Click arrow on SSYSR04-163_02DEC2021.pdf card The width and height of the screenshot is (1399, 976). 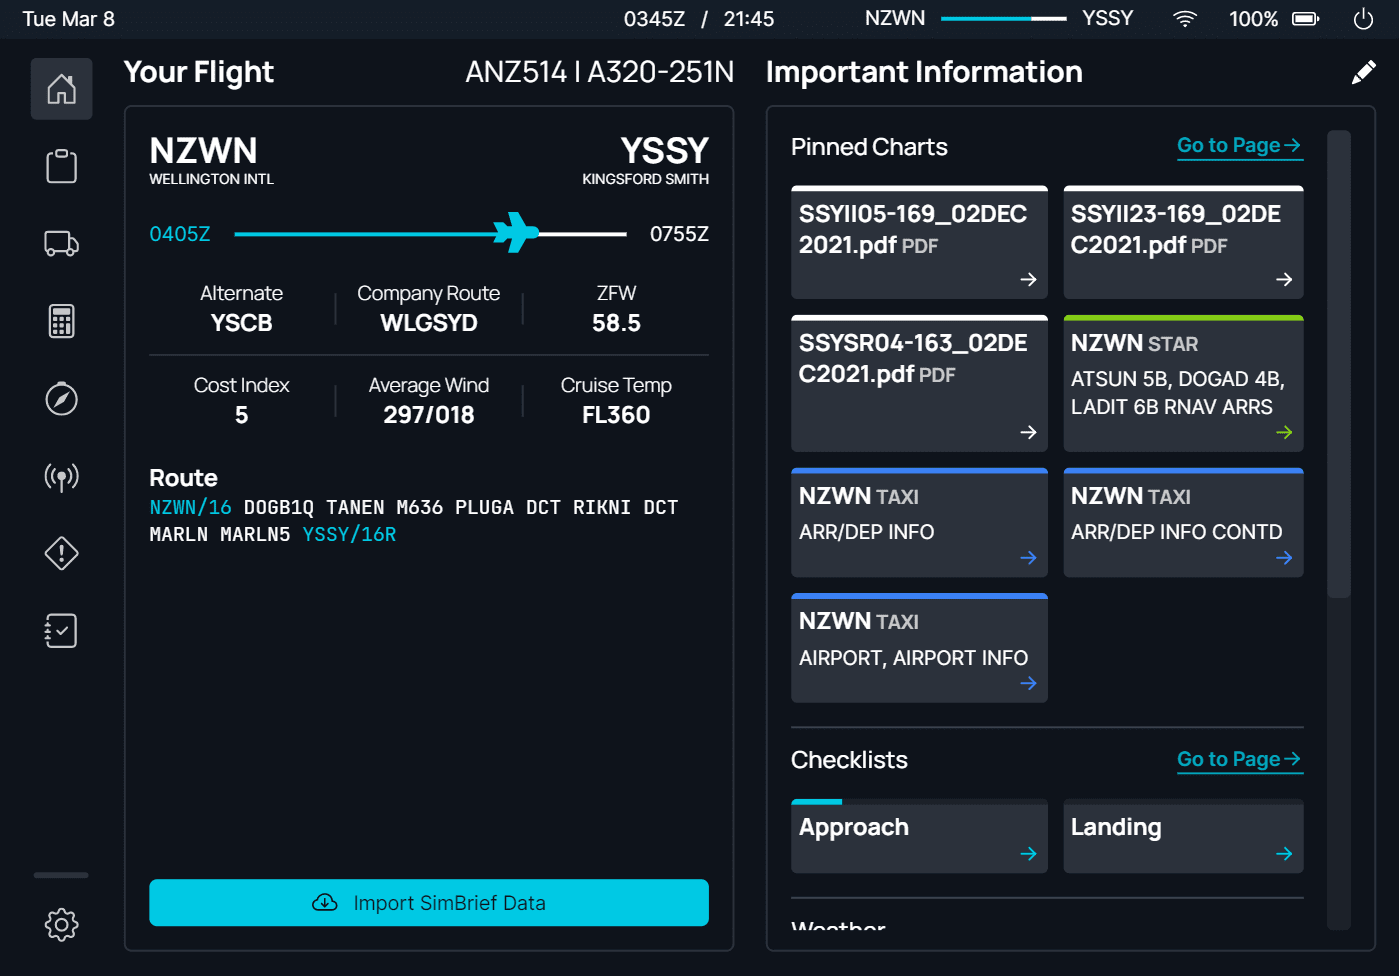(1028, 432)
